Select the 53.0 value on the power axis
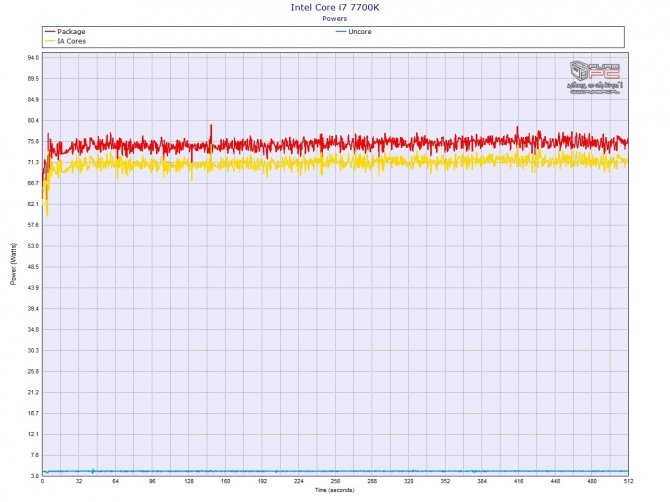670x502 pixels. (33, 246)
